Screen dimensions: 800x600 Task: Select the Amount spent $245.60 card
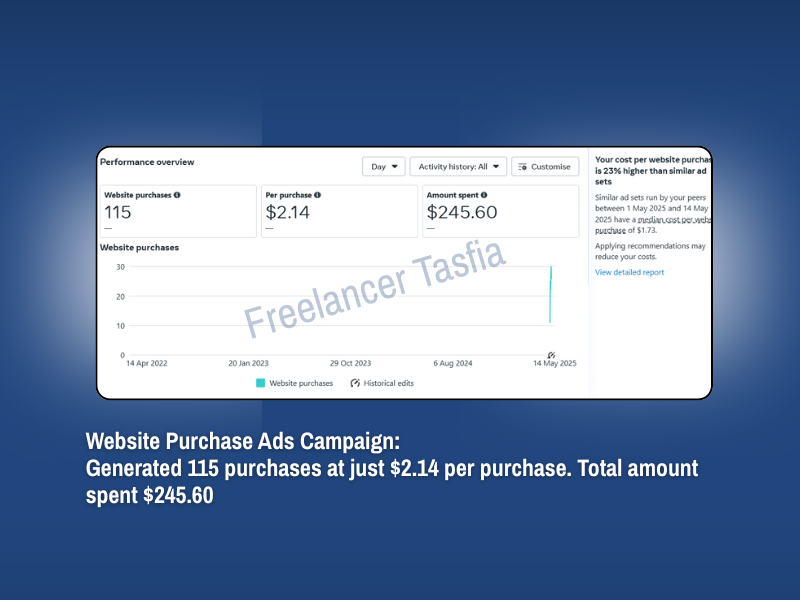click(499, 211)
